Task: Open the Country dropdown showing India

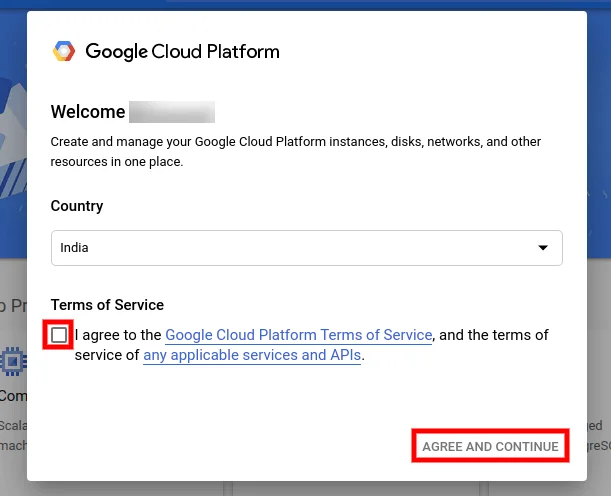Action: (306, 247)
